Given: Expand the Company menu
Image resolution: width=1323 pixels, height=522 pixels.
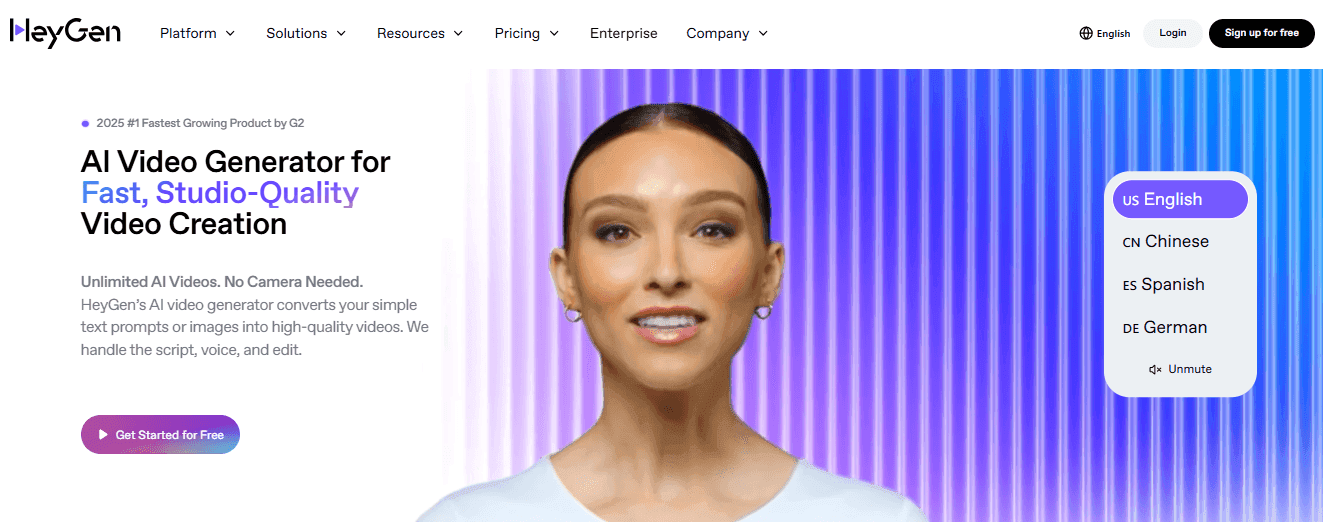Looking at the screenshot, I should point(727,33).
